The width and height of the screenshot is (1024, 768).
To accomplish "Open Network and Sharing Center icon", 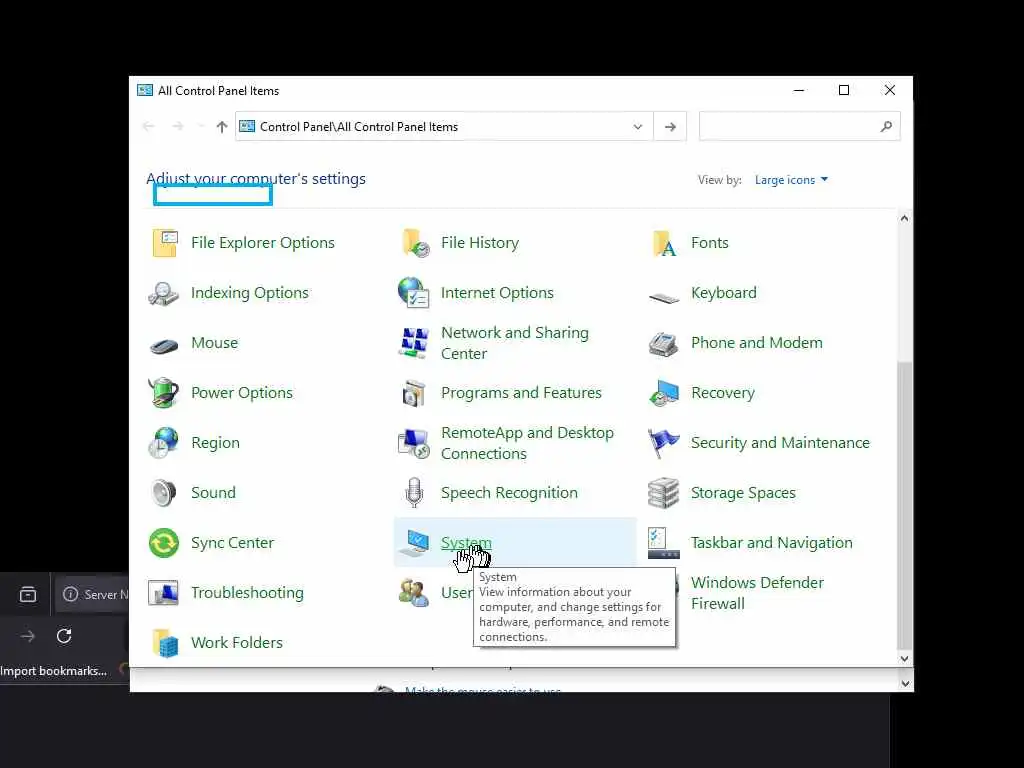I will [x=413, y=343].
